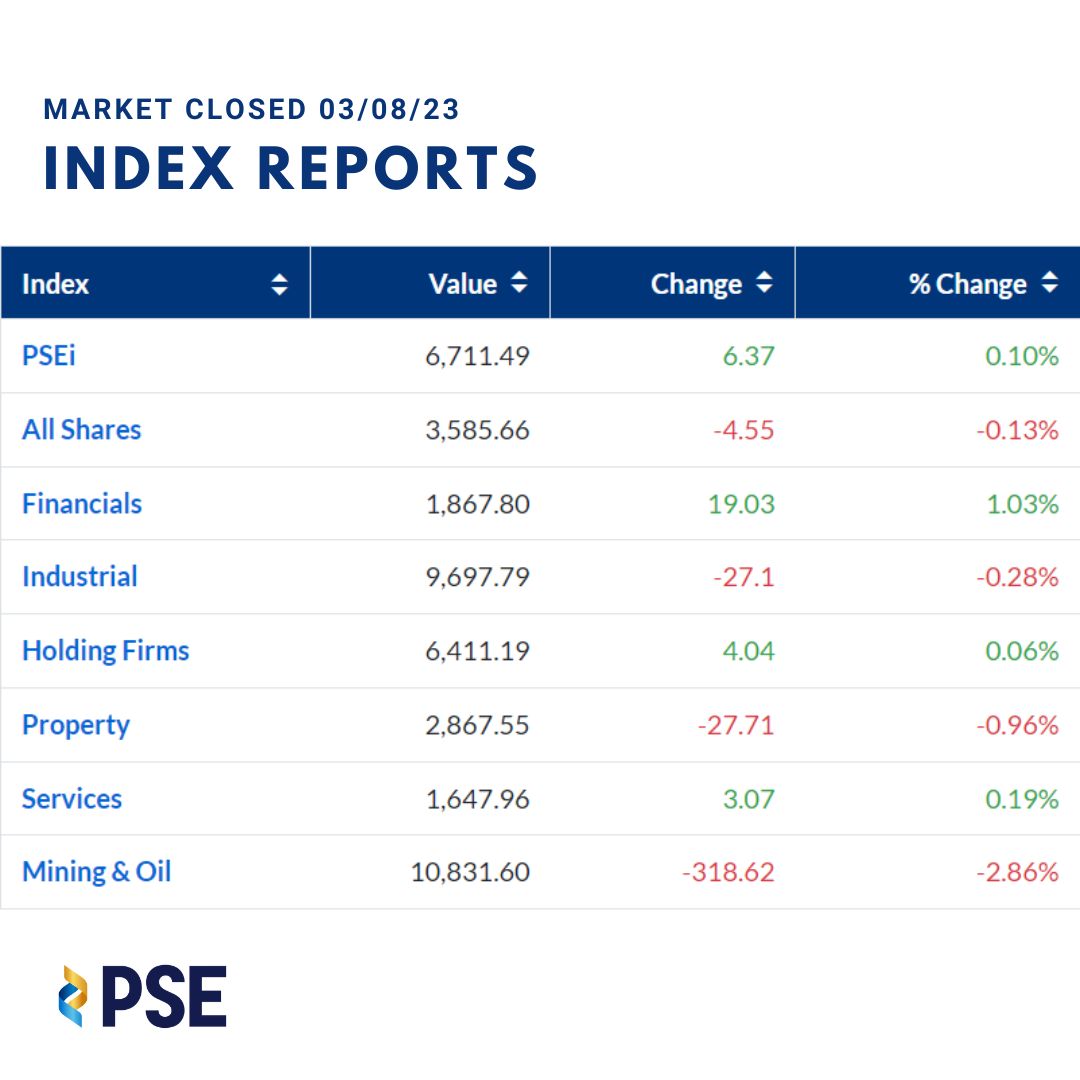Click the Change column header label
Viewport: 1080px width, 1080px height.
coord(696,284)
